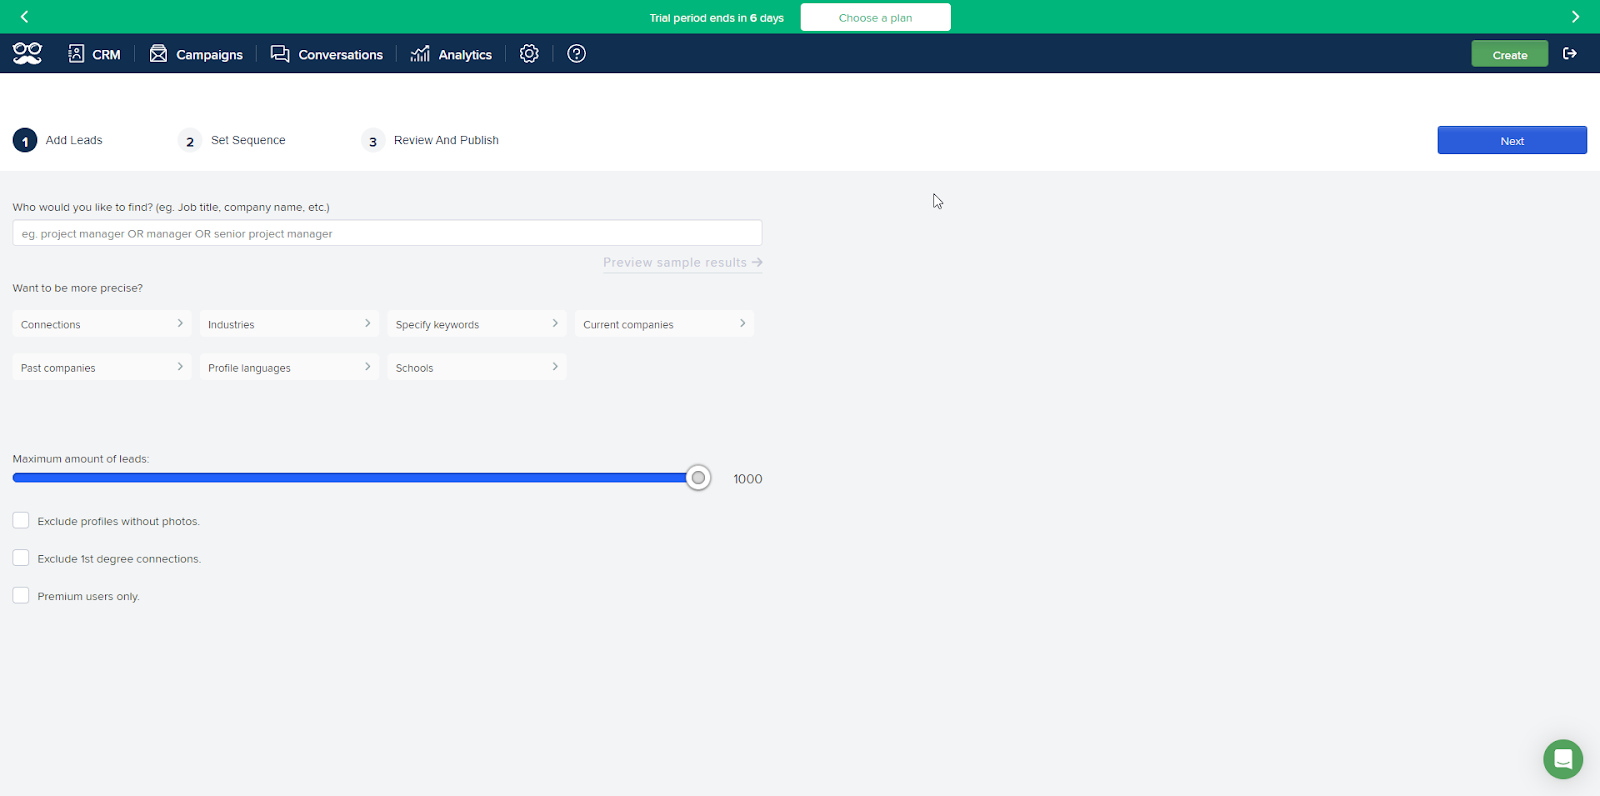
Task: Click the mustache glasses logo icon
Action: (27, 54)
